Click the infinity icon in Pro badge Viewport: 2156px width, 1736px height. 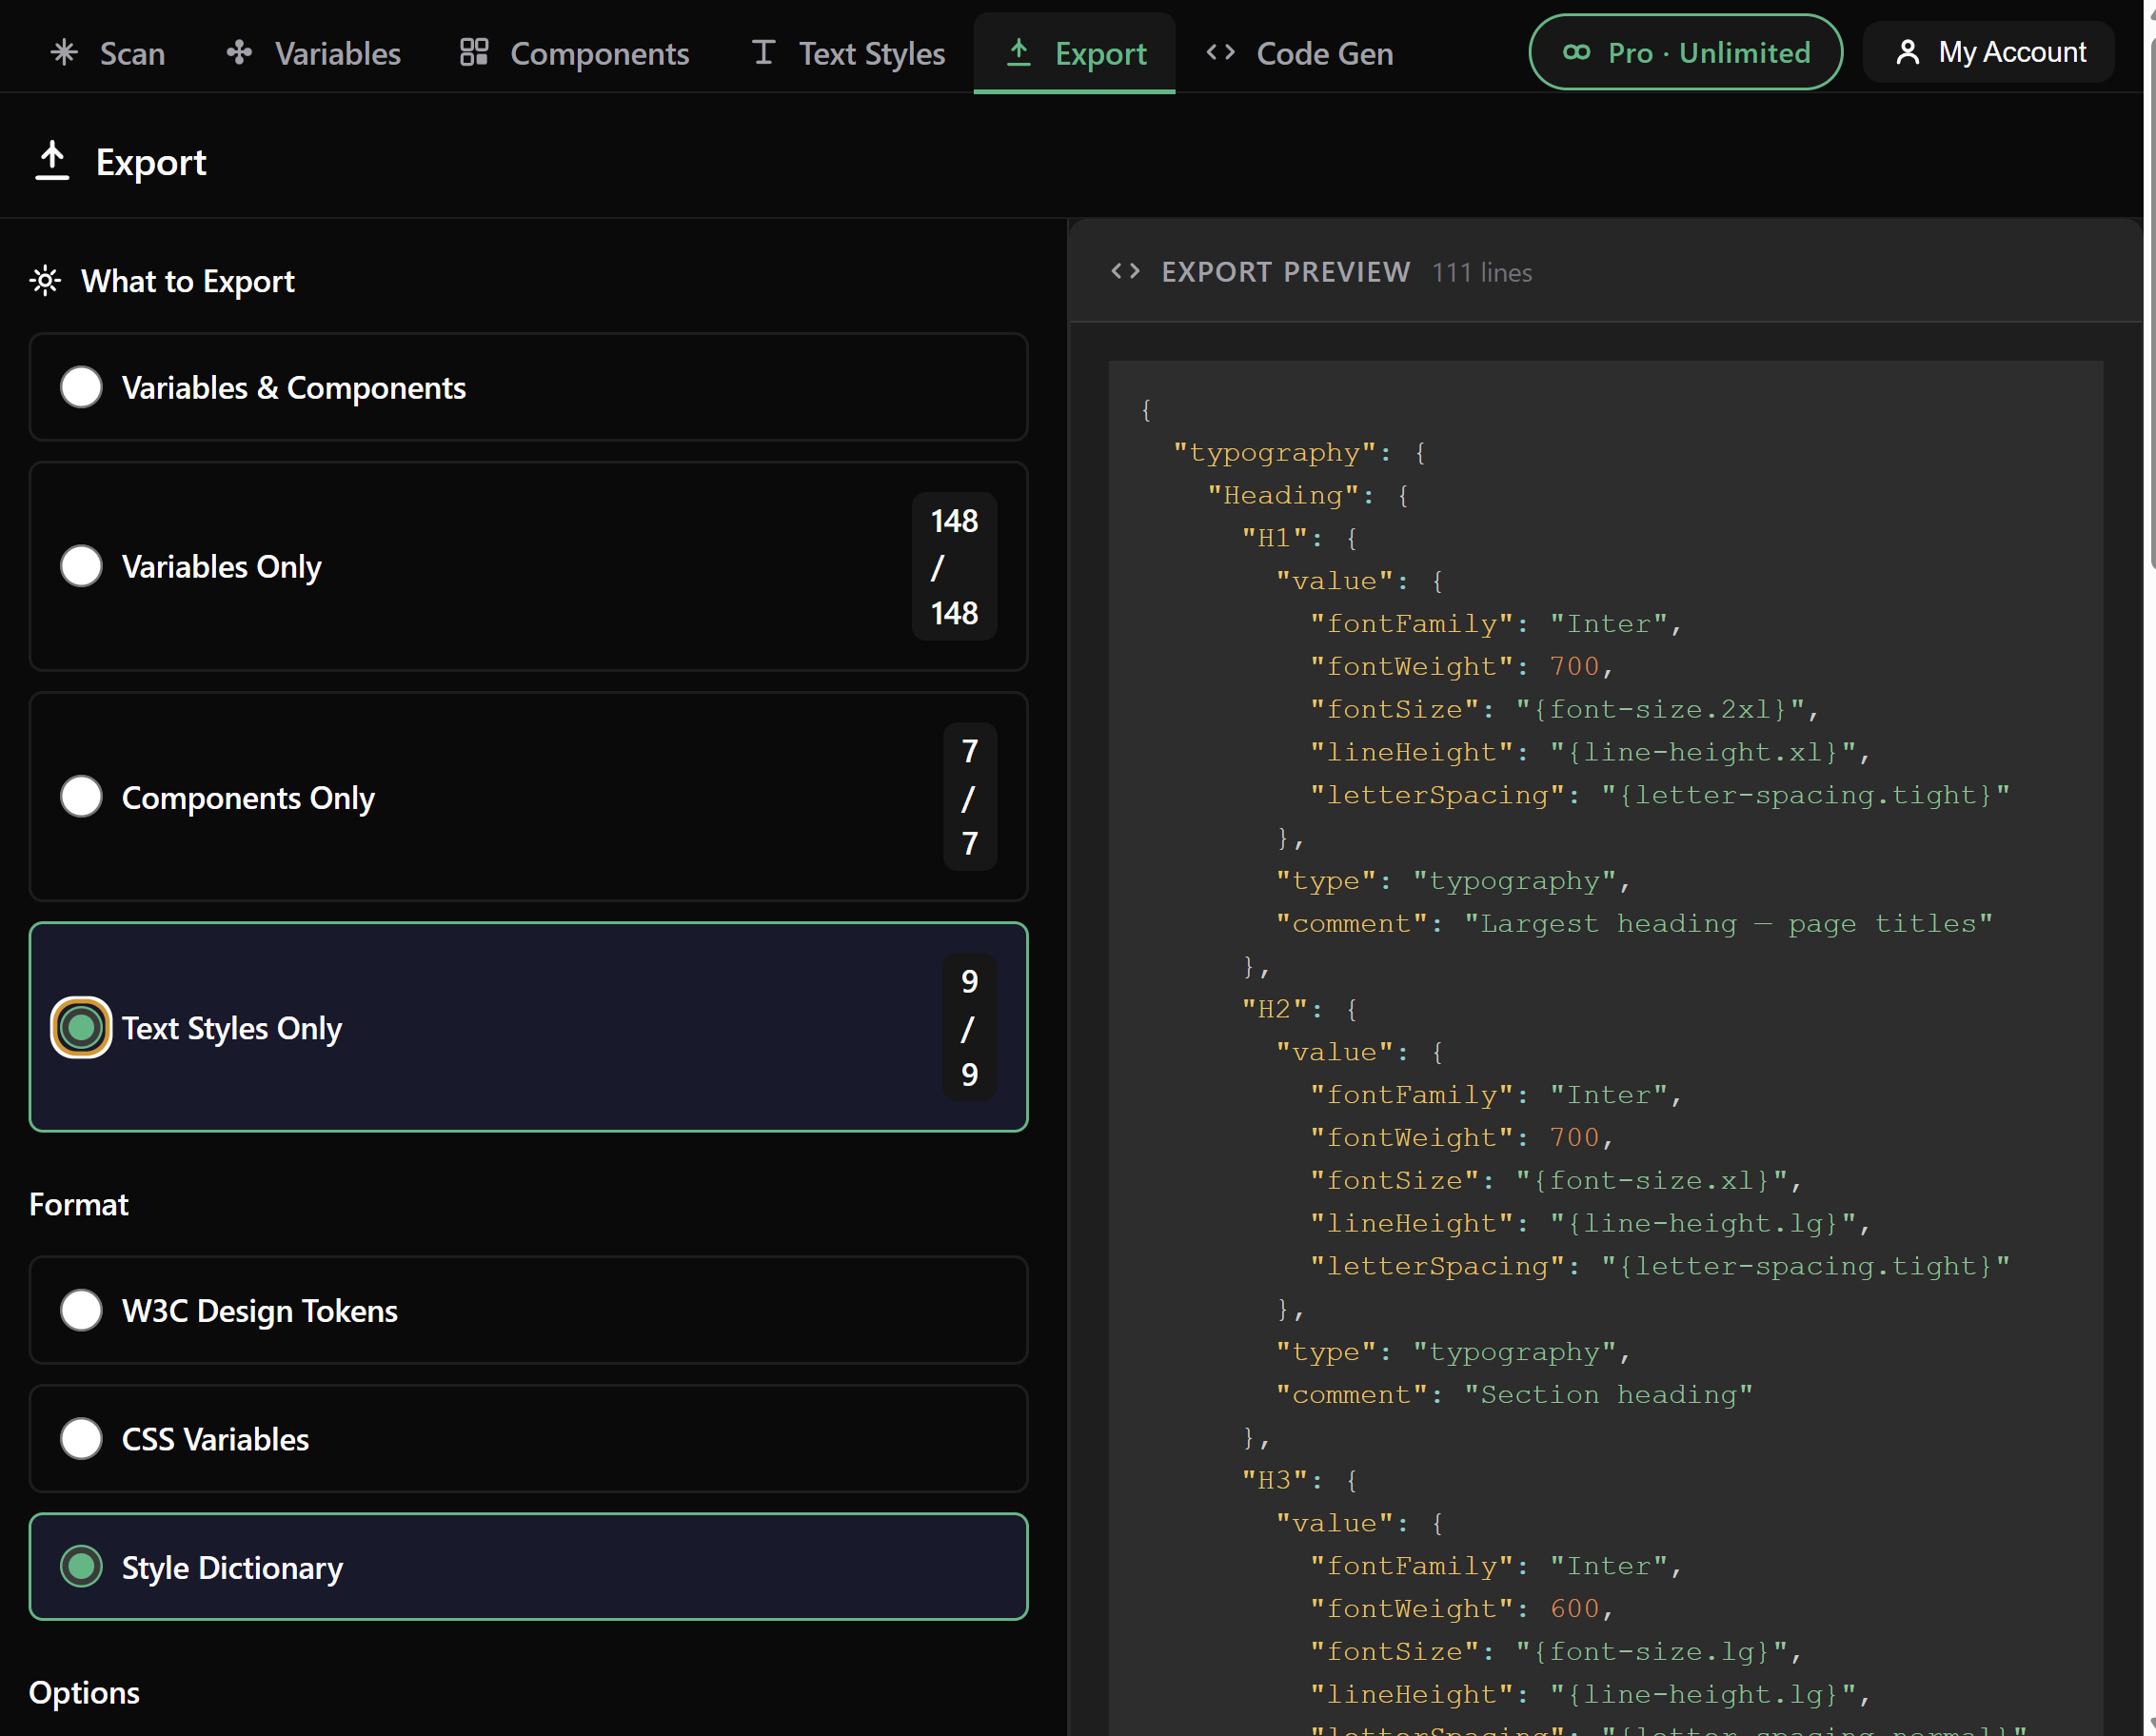point(1577,52)
